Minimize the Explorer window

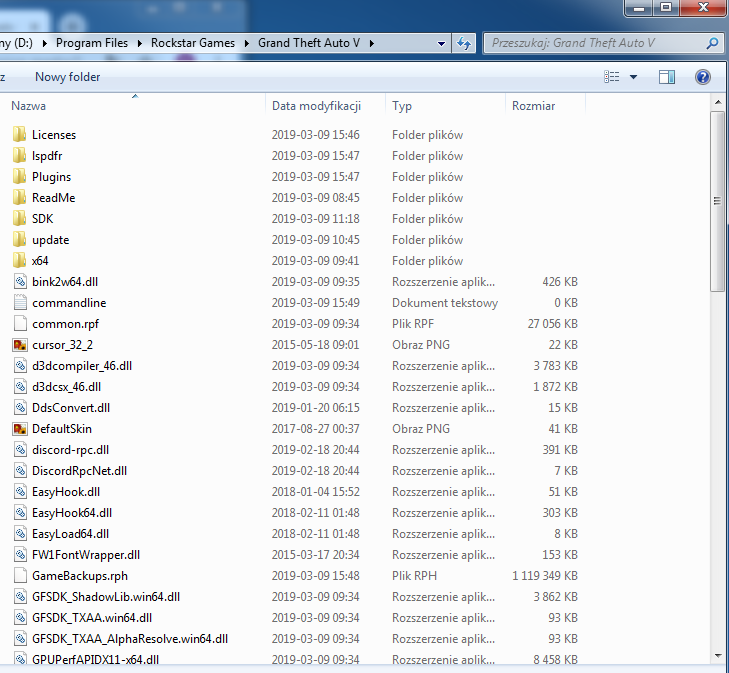(639, 8)
